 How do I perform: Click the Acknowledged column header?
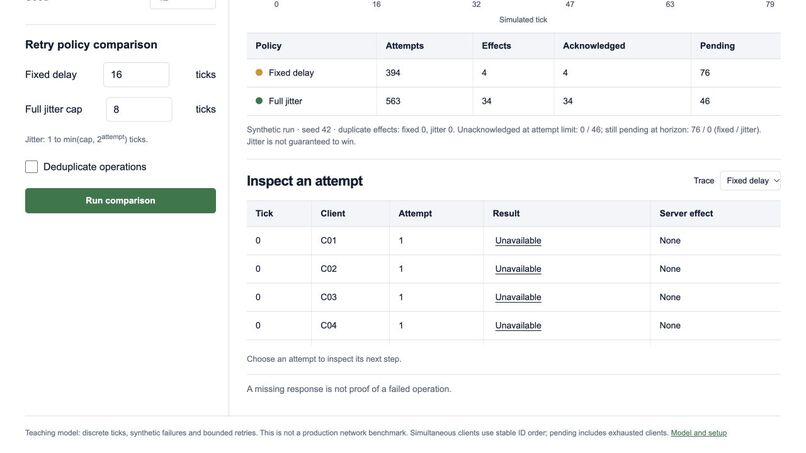click(594, 46)
